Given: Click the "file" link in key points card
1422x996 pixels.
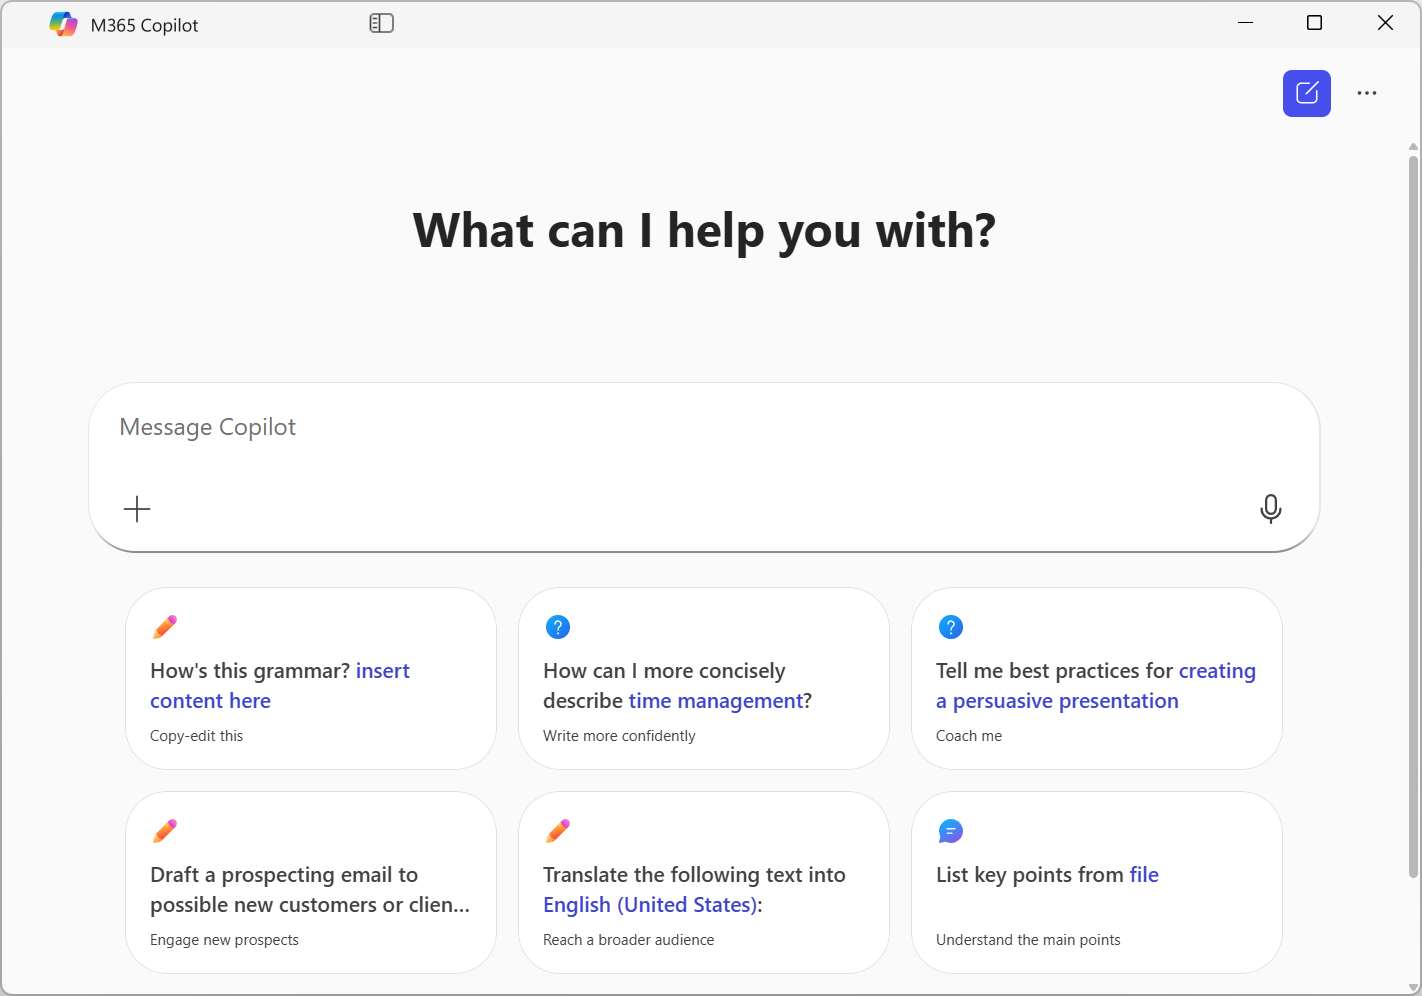Looking at the screenshot, I should coord(1144,875).
